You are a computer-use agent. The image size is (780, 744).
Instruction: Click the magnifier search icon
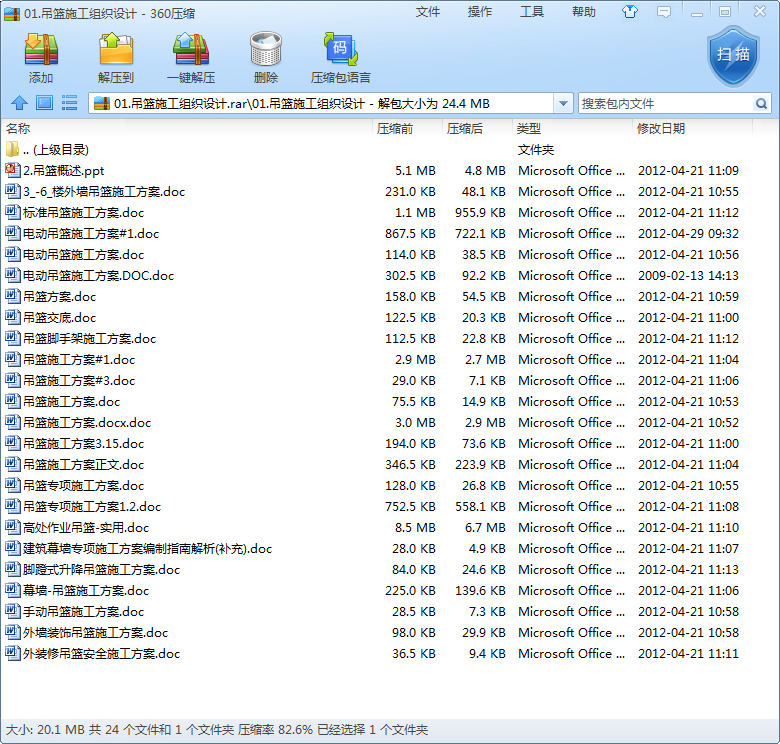[x=761, y=103]
